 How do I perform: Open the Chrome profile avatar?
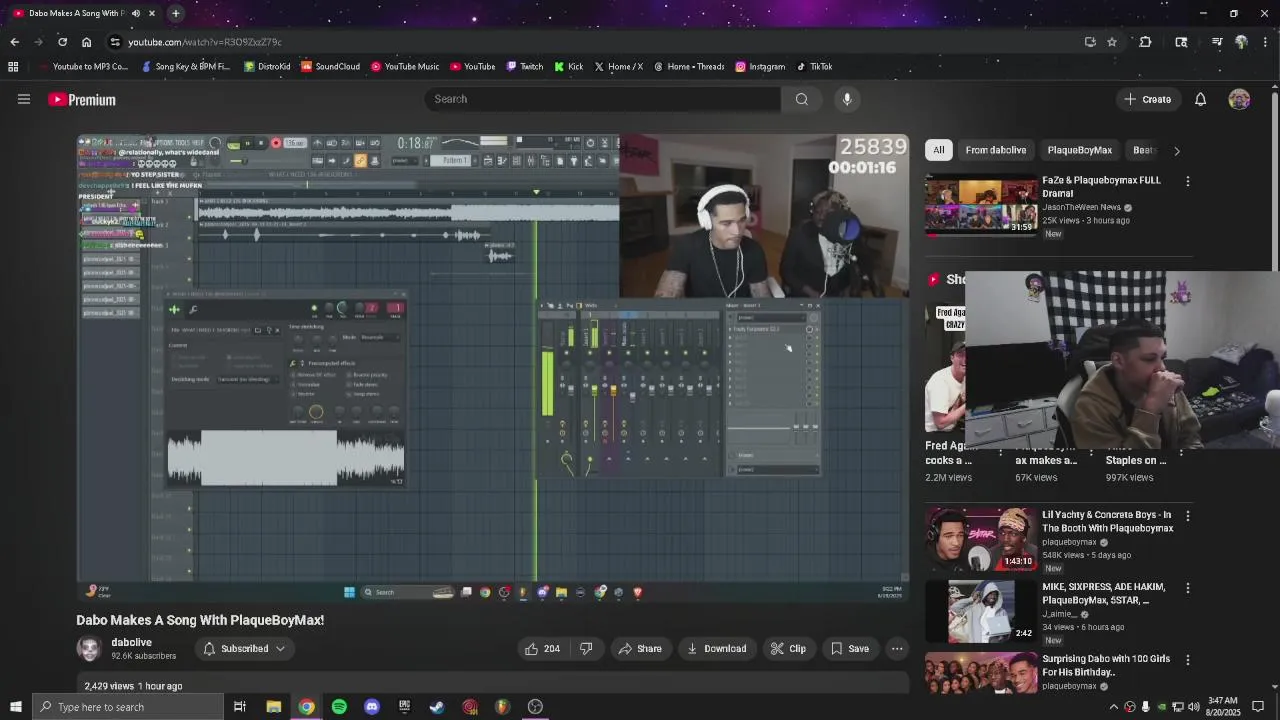pos(1241,42)
